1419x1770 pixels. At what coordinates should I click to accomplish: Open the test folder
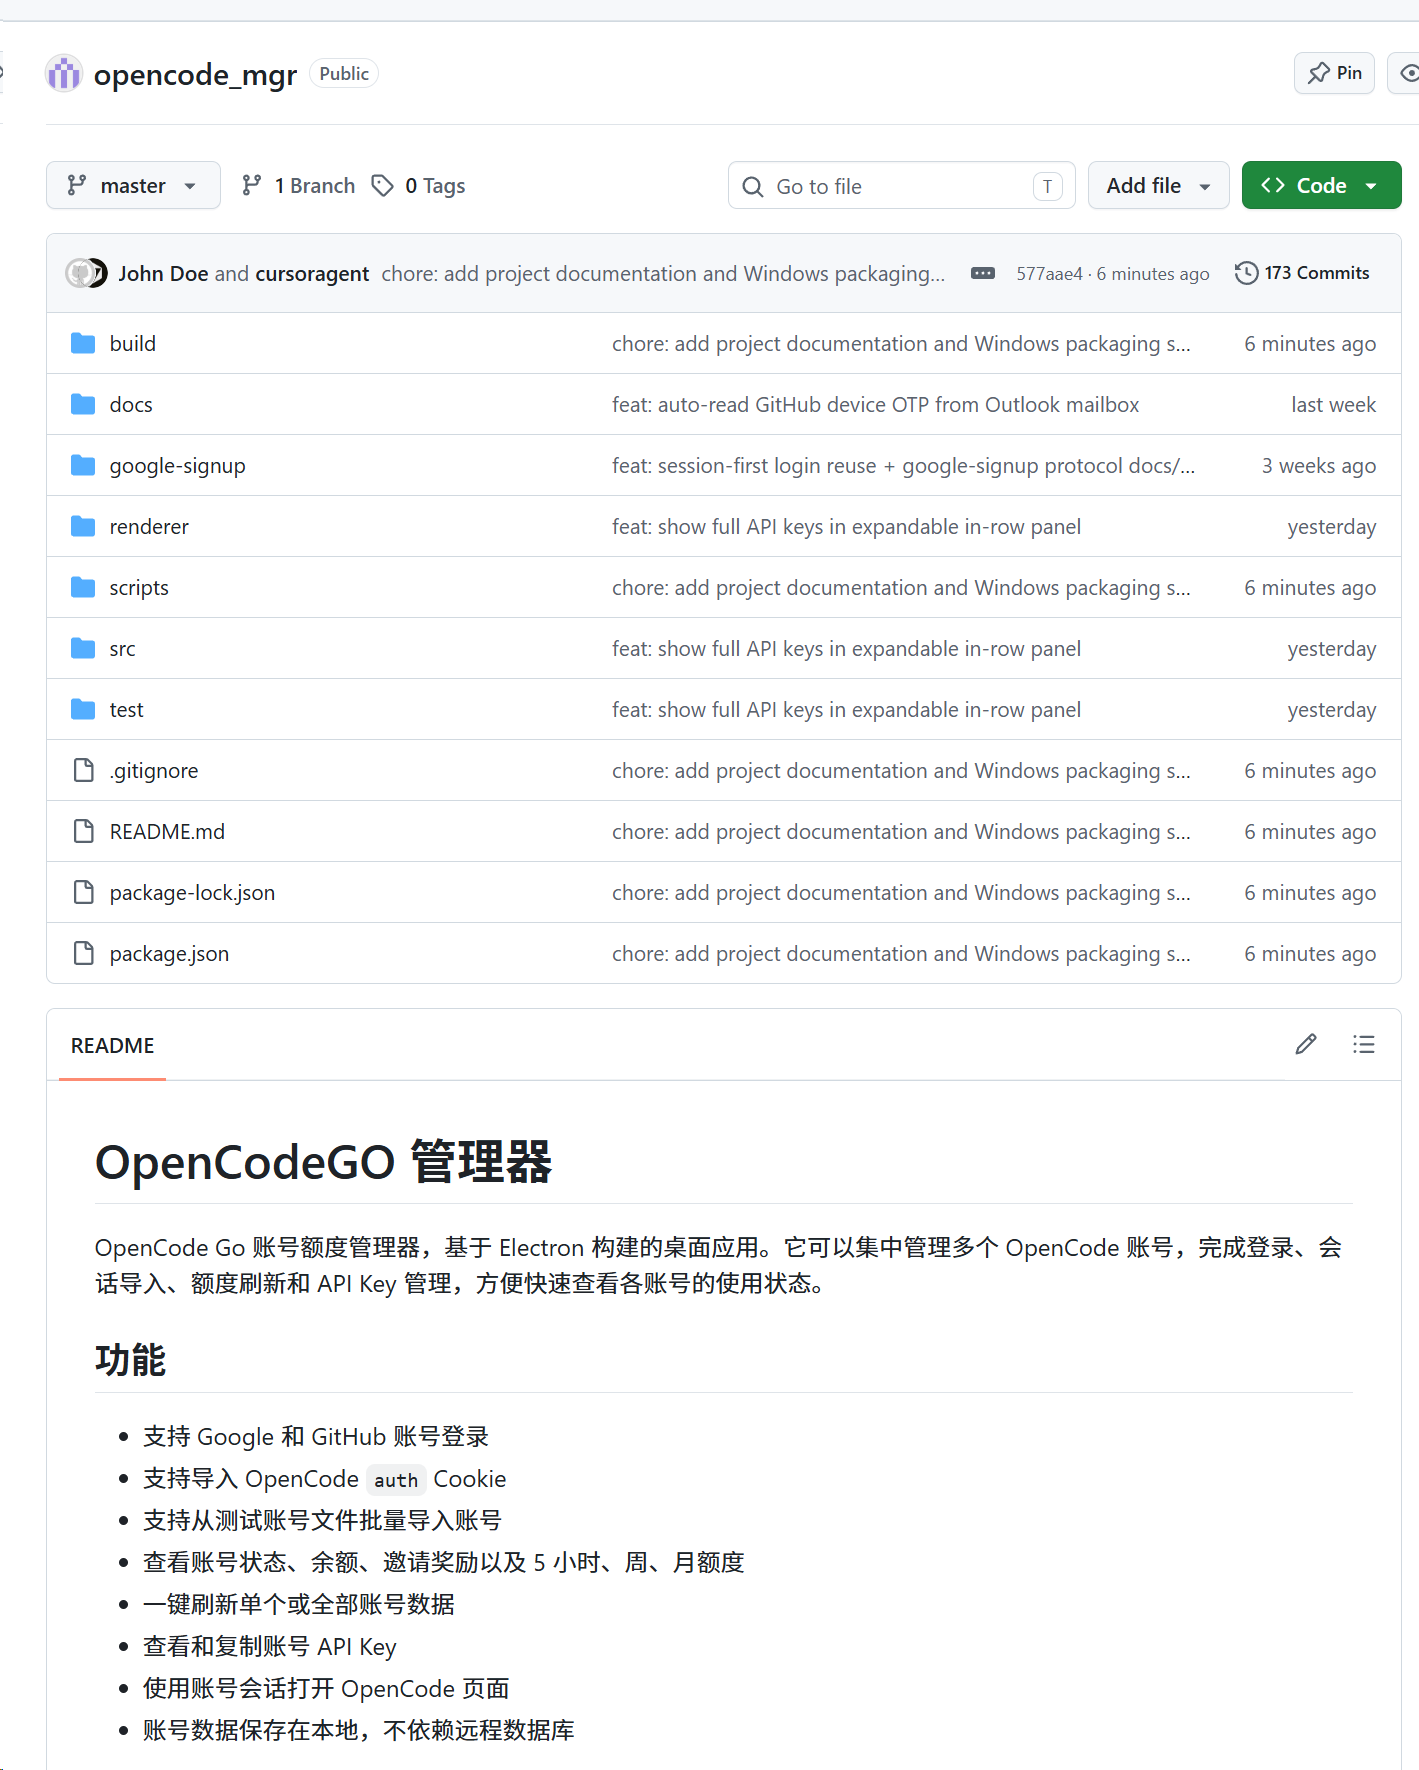pyautogui.click(x=127, y=710)
